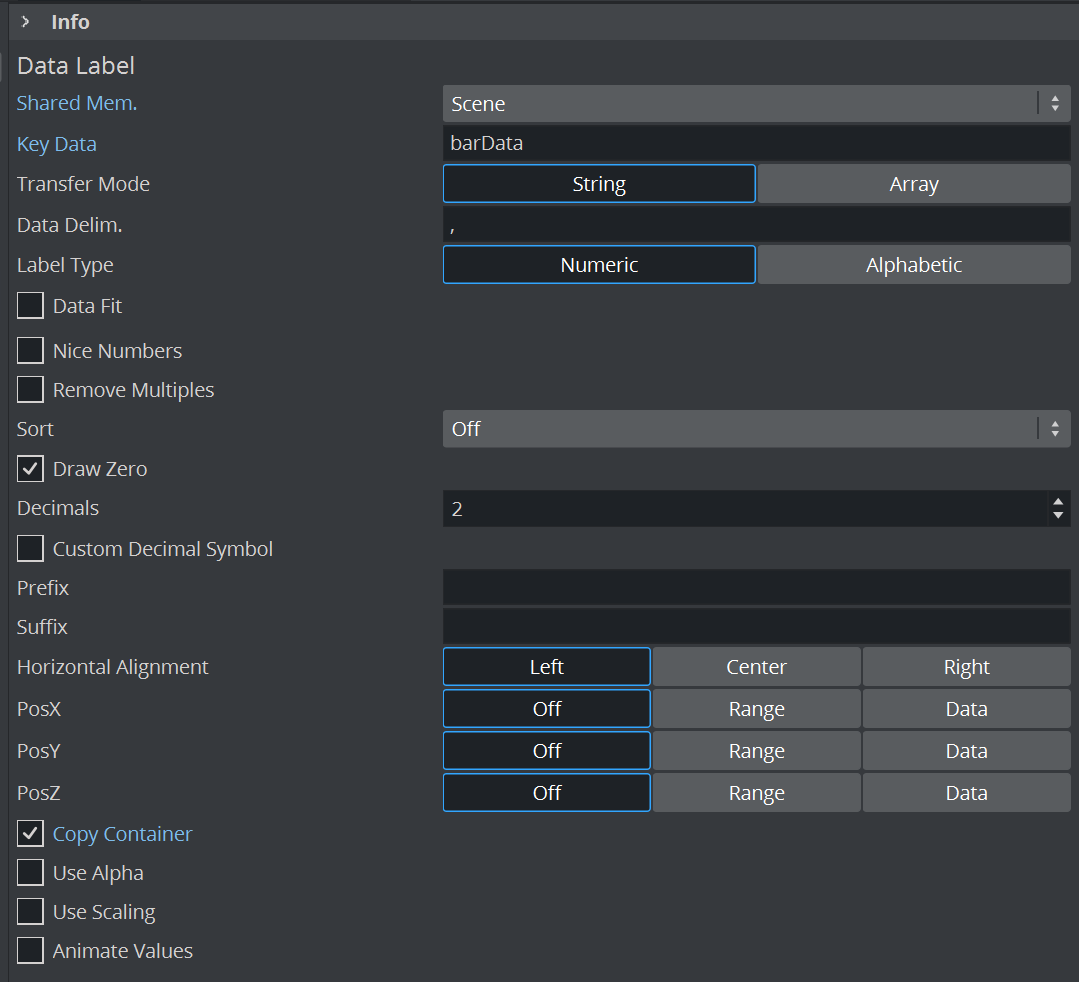Enable the Data Fit checkbox
Screen dimensions: 1079x982
pyautogui.click(x=31, y=306)
